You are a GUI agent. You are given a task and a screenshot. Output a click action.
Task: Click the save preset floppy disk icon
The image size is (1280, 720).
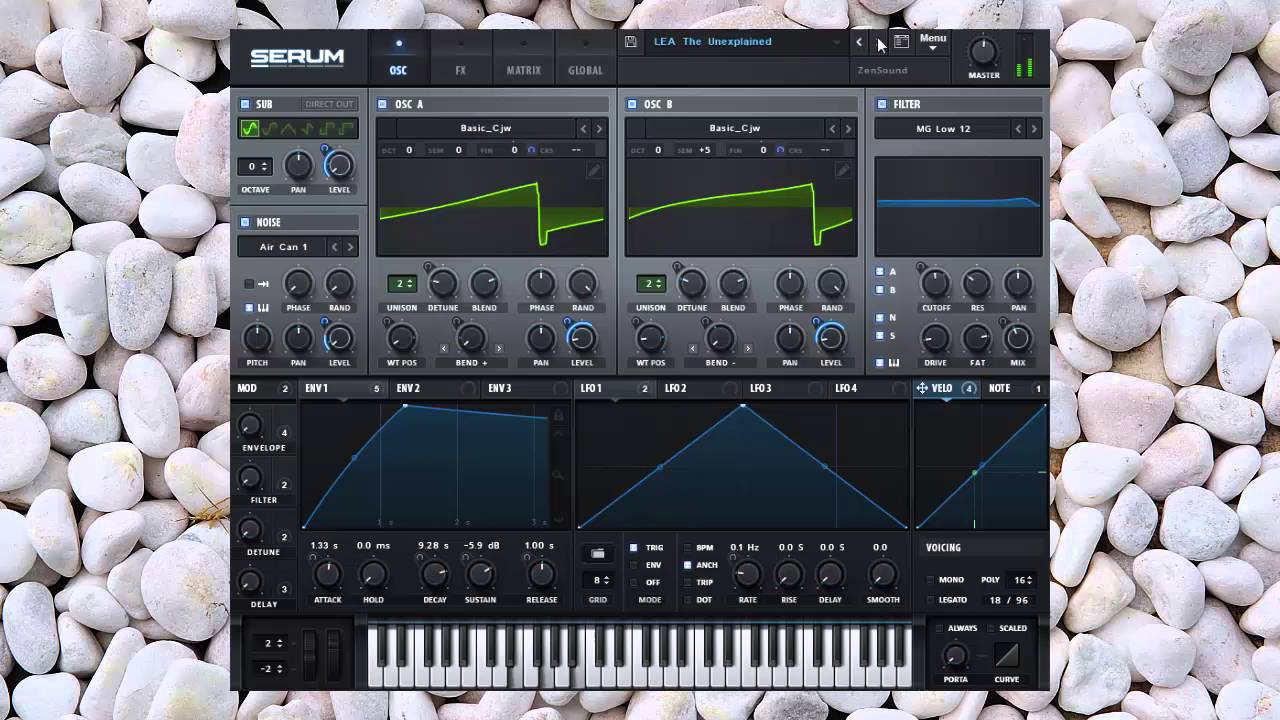tap(630, 42)
